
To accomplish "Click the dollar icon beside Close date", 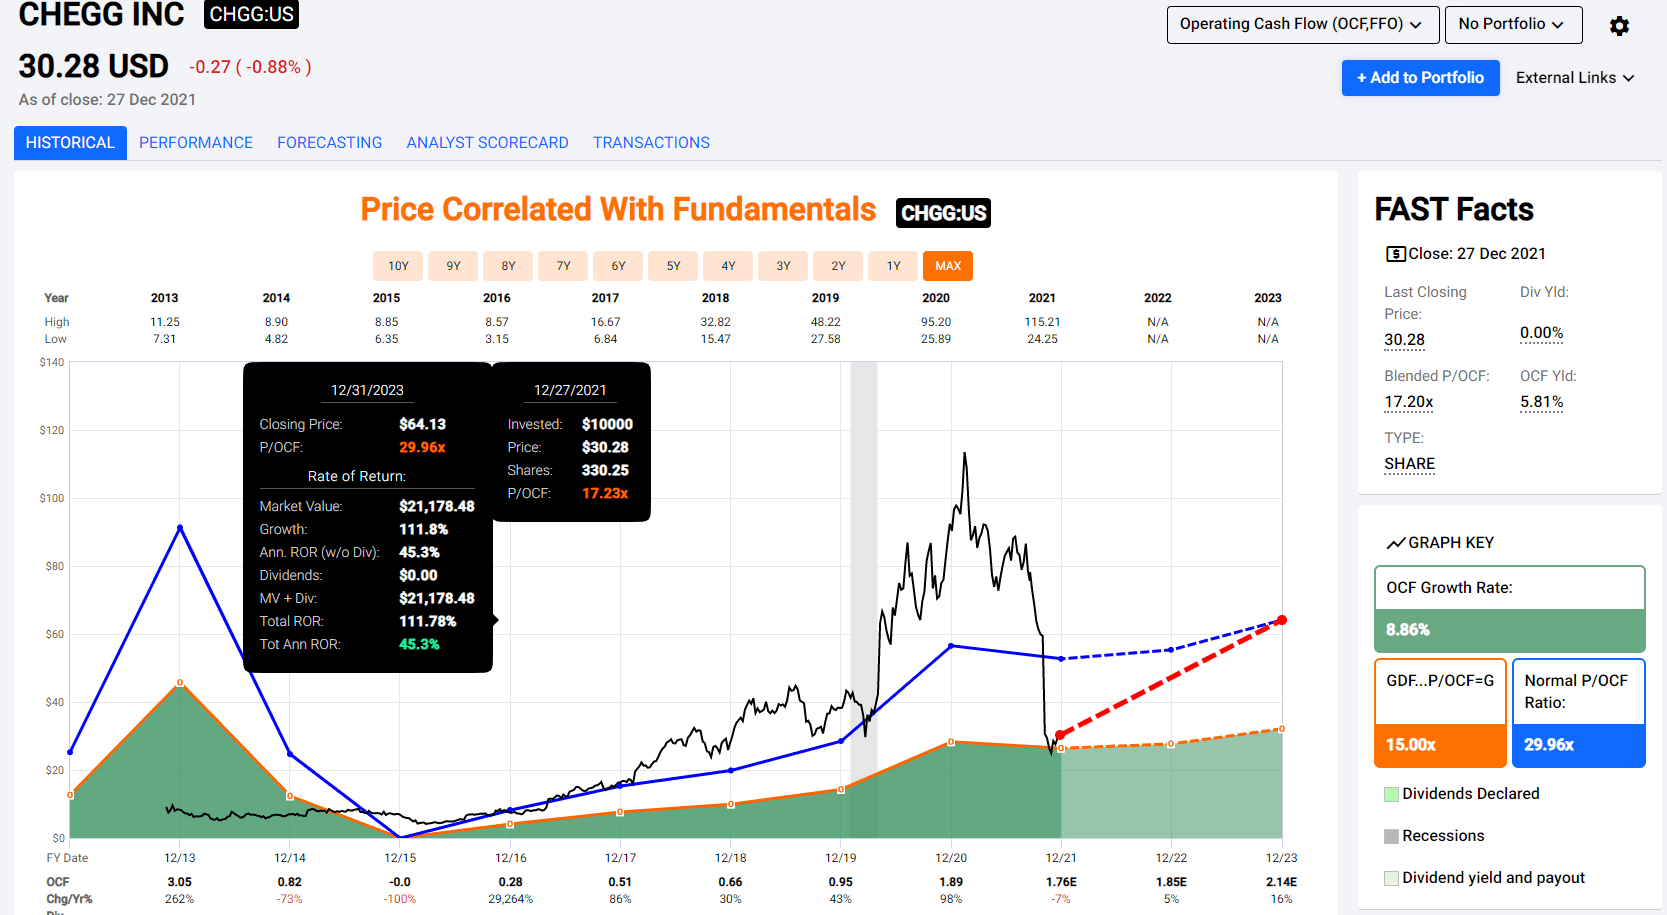I will point(1395,254).
